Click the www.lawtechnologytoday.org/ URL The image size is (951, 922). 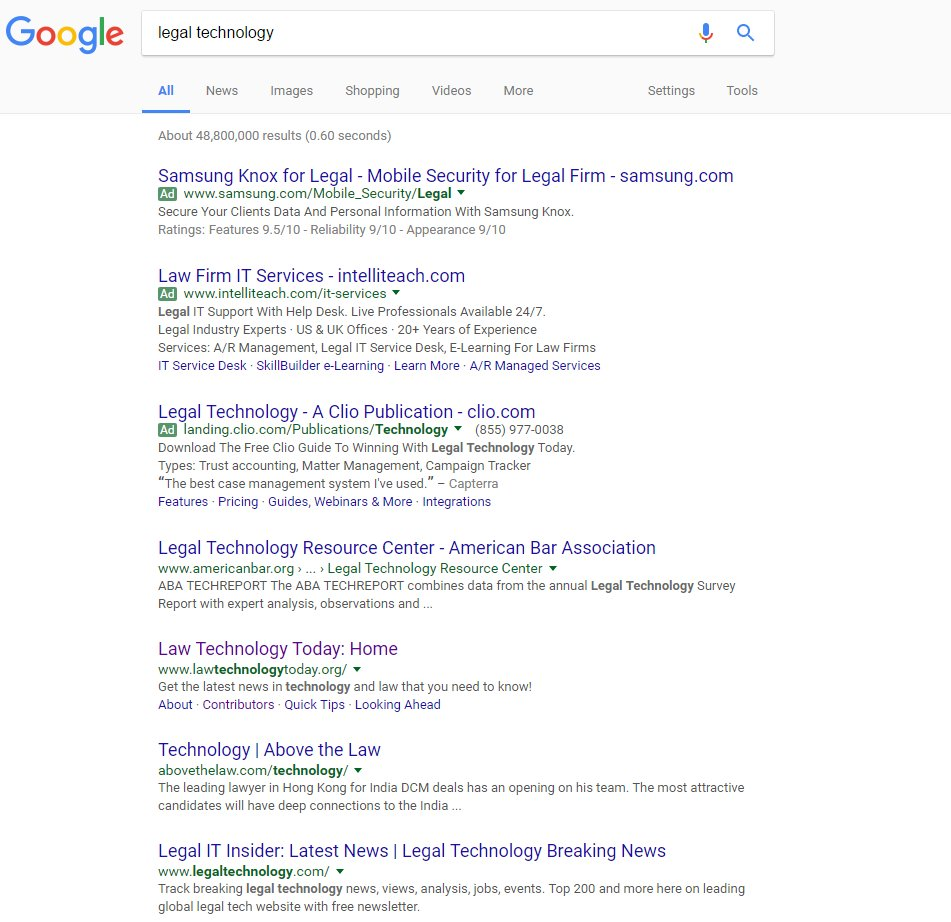[x=253, y=670]
